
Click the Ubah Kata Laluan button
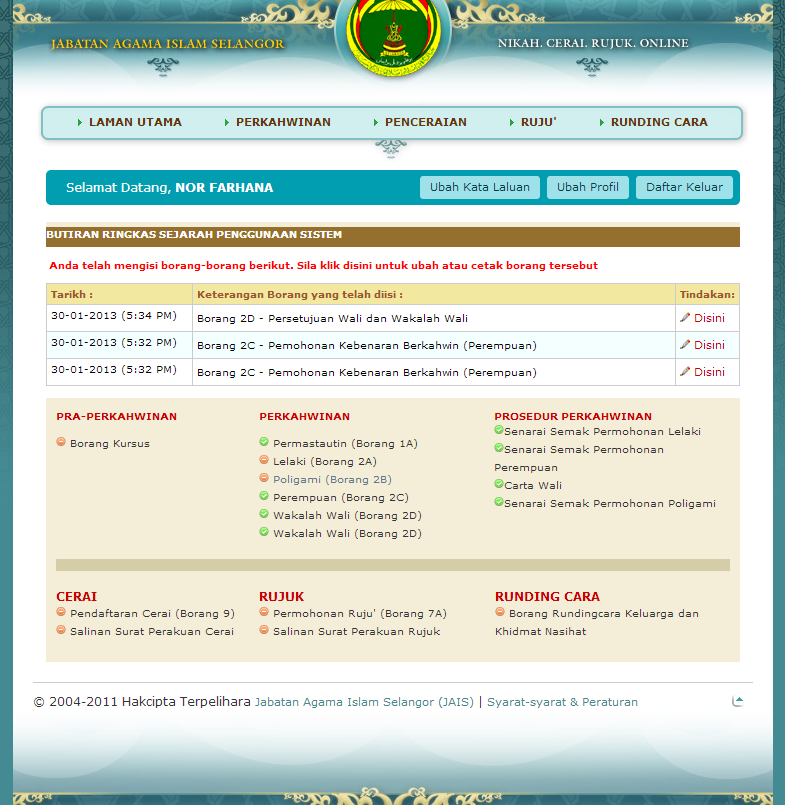tap(480, 187)
